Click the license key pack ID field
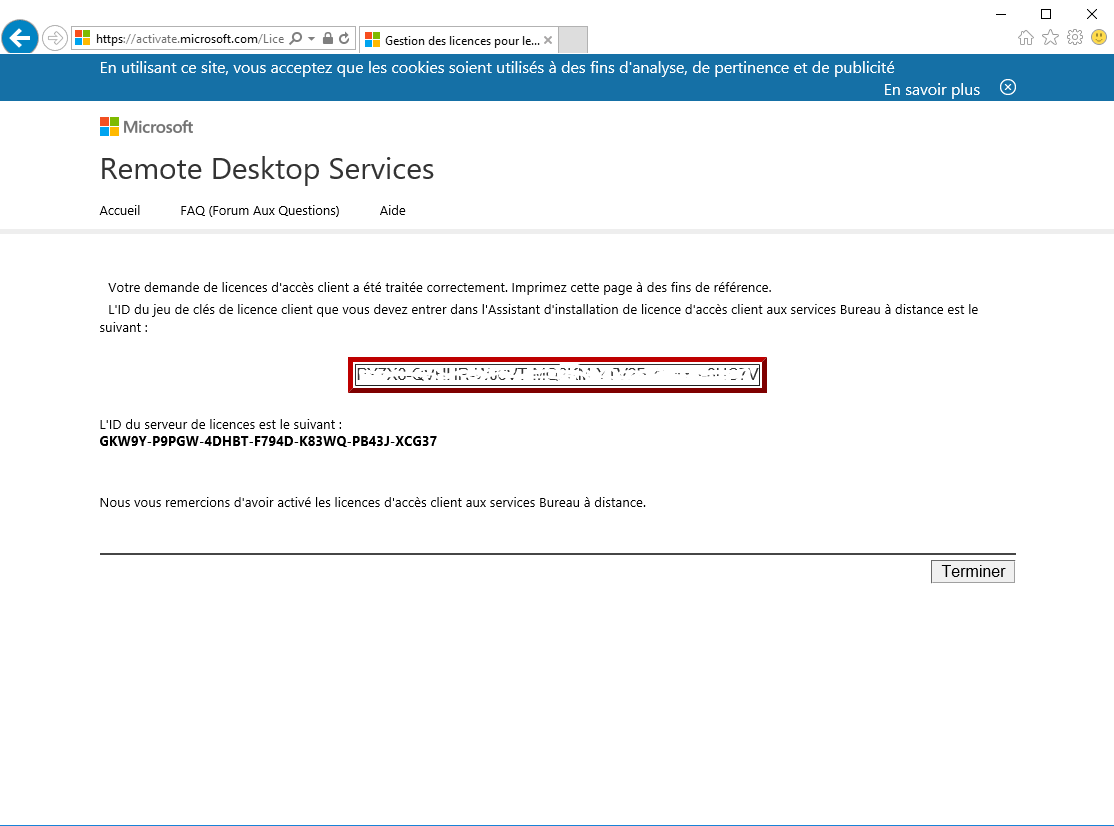 click(x=558, y=374)
